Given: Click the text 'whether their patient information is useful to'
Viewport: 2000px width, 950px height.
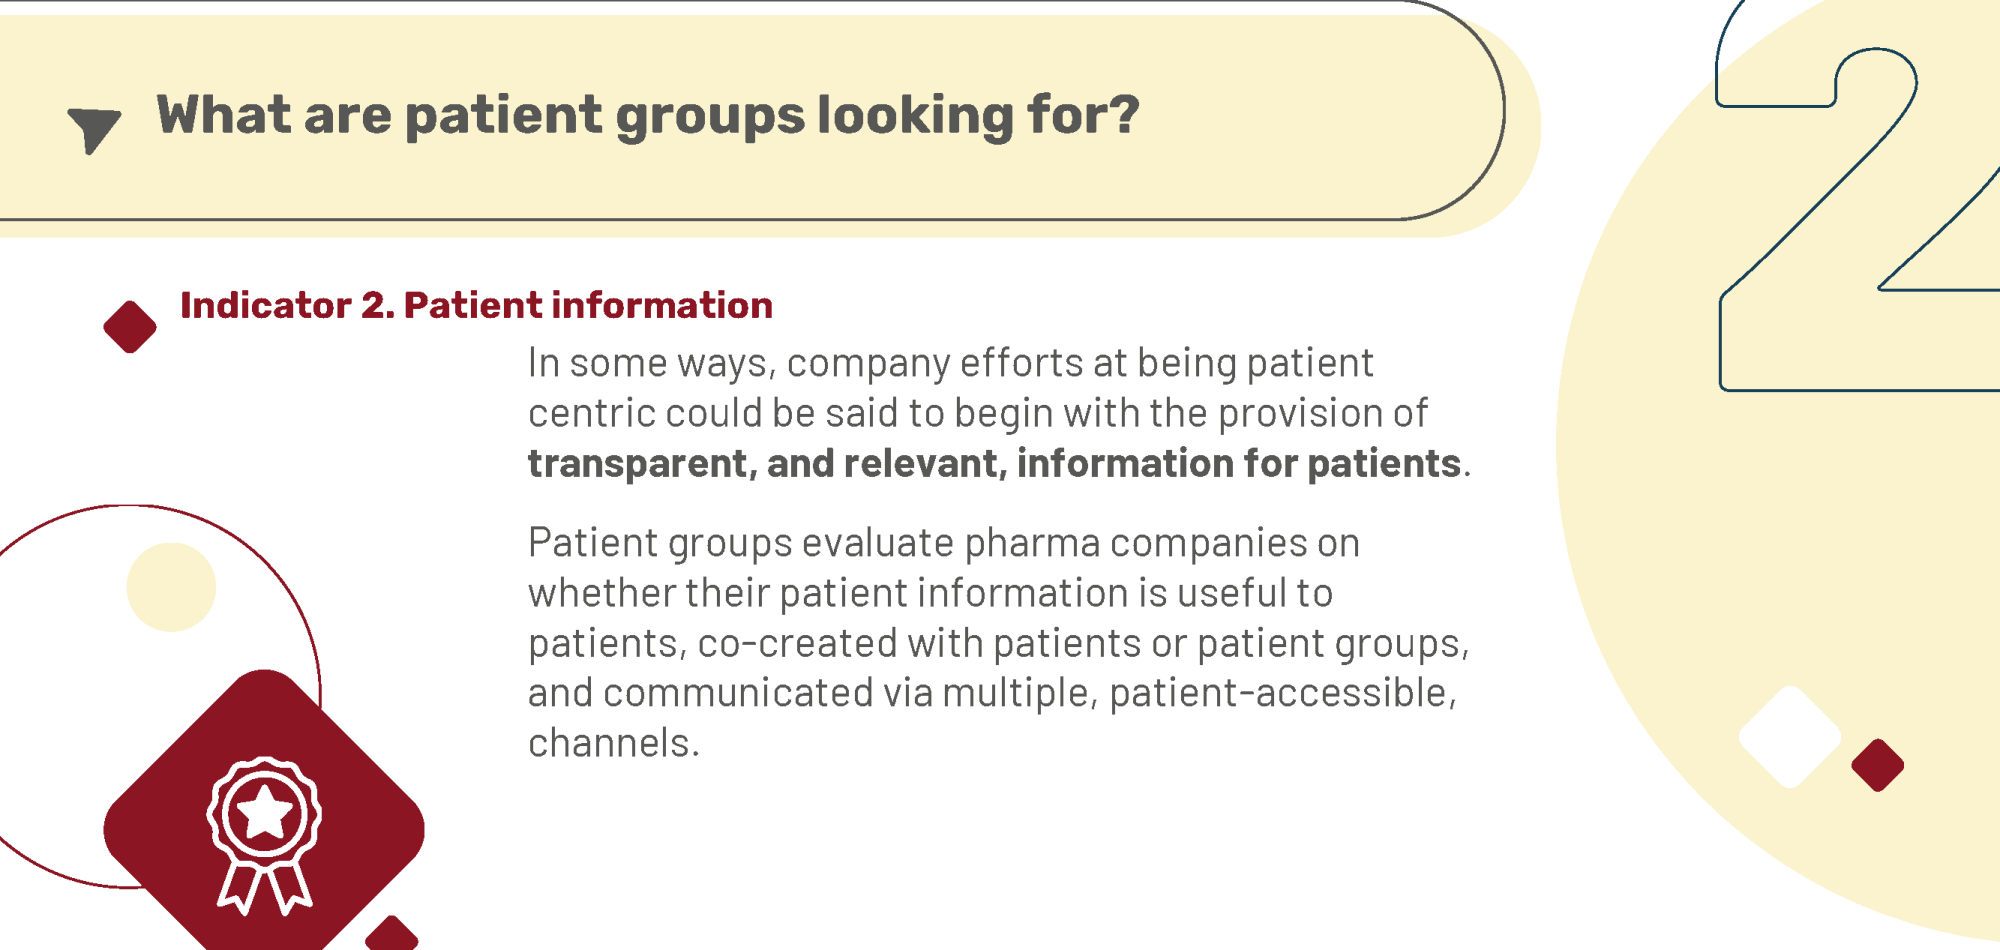Looking at the screenshot, I should [x=930, y=593].
